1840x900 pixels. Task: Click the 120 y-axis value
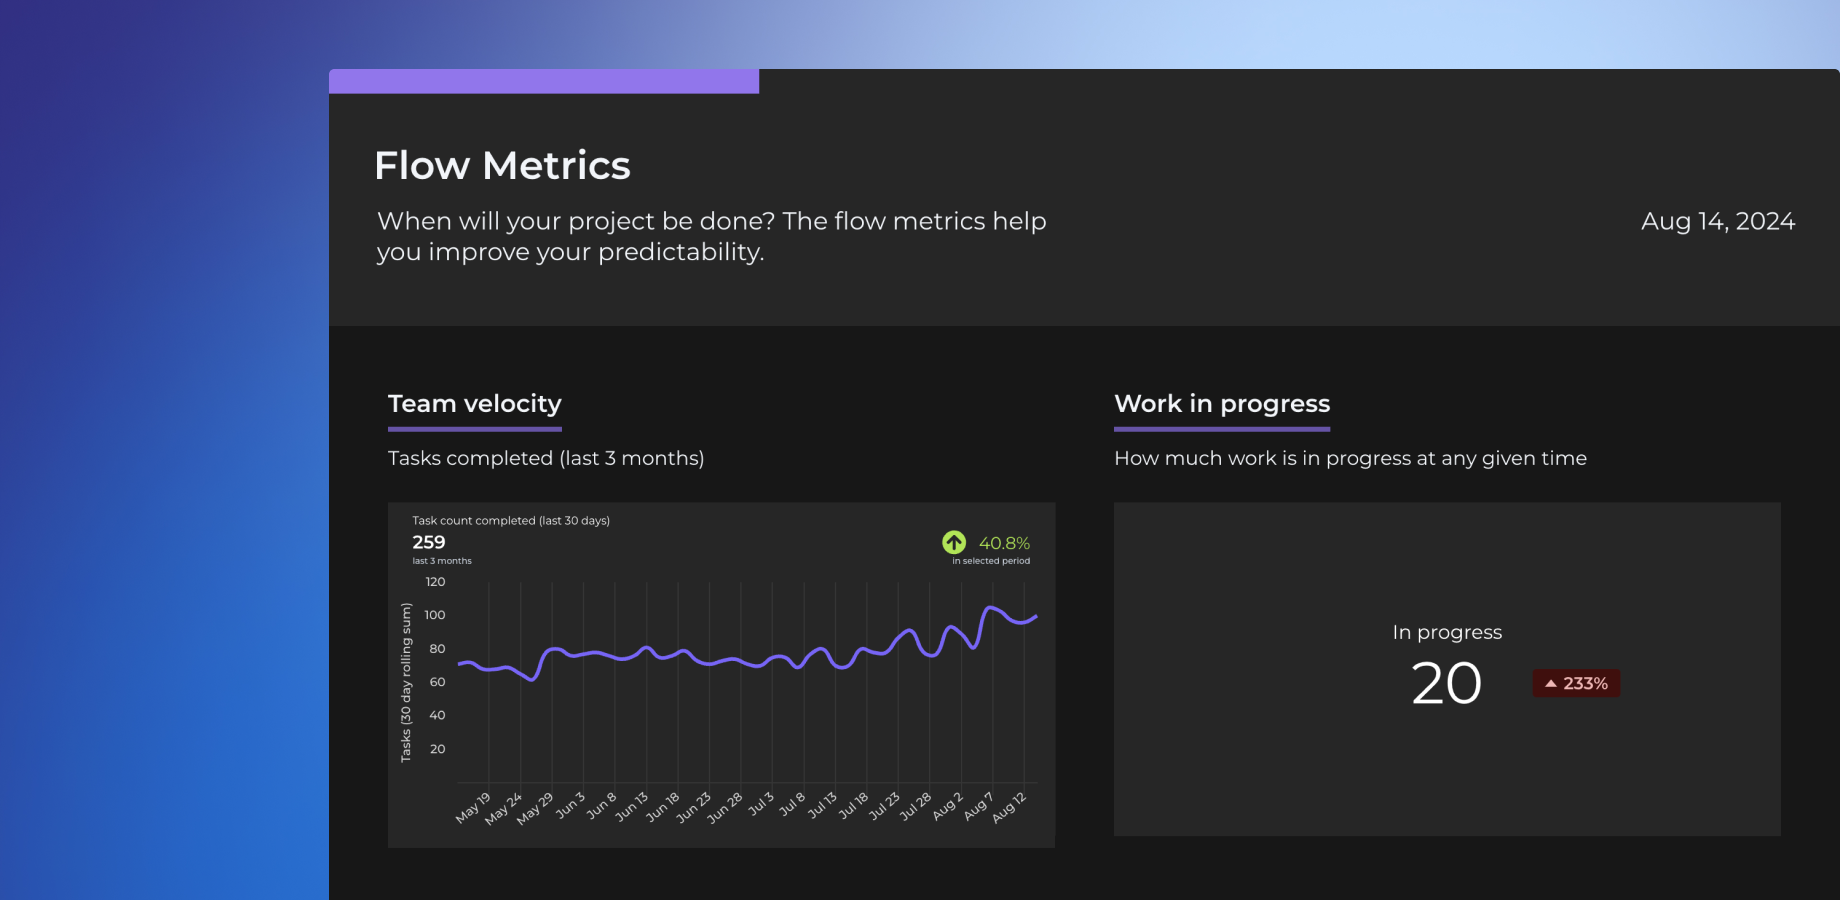435,582
